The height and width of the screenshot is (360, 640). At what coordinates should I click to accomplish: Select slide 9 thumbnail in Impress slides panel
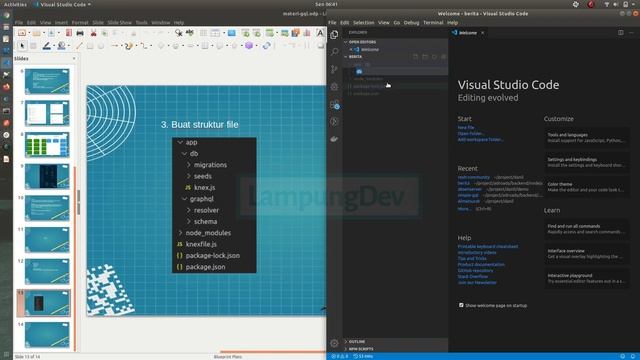point(47,176)
